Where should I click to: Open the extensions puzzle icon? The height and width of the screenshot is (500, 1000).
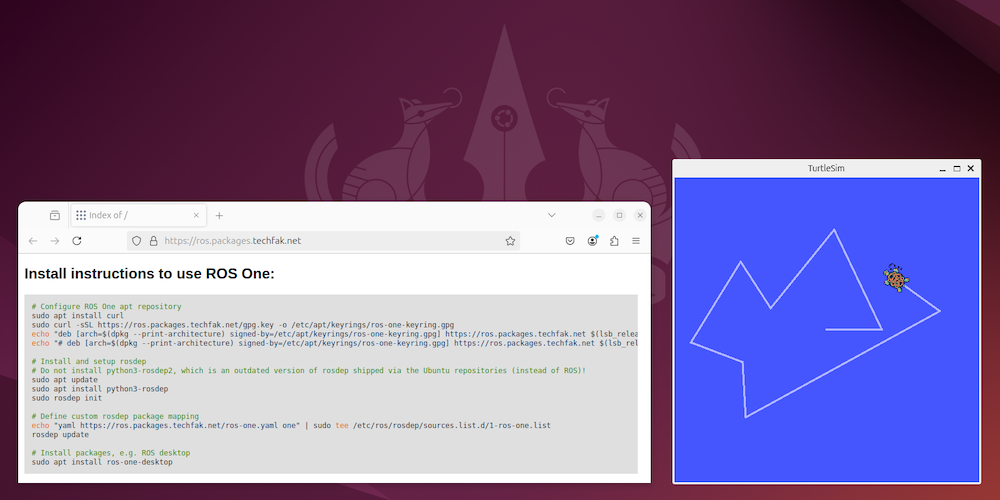coord(614,241)
